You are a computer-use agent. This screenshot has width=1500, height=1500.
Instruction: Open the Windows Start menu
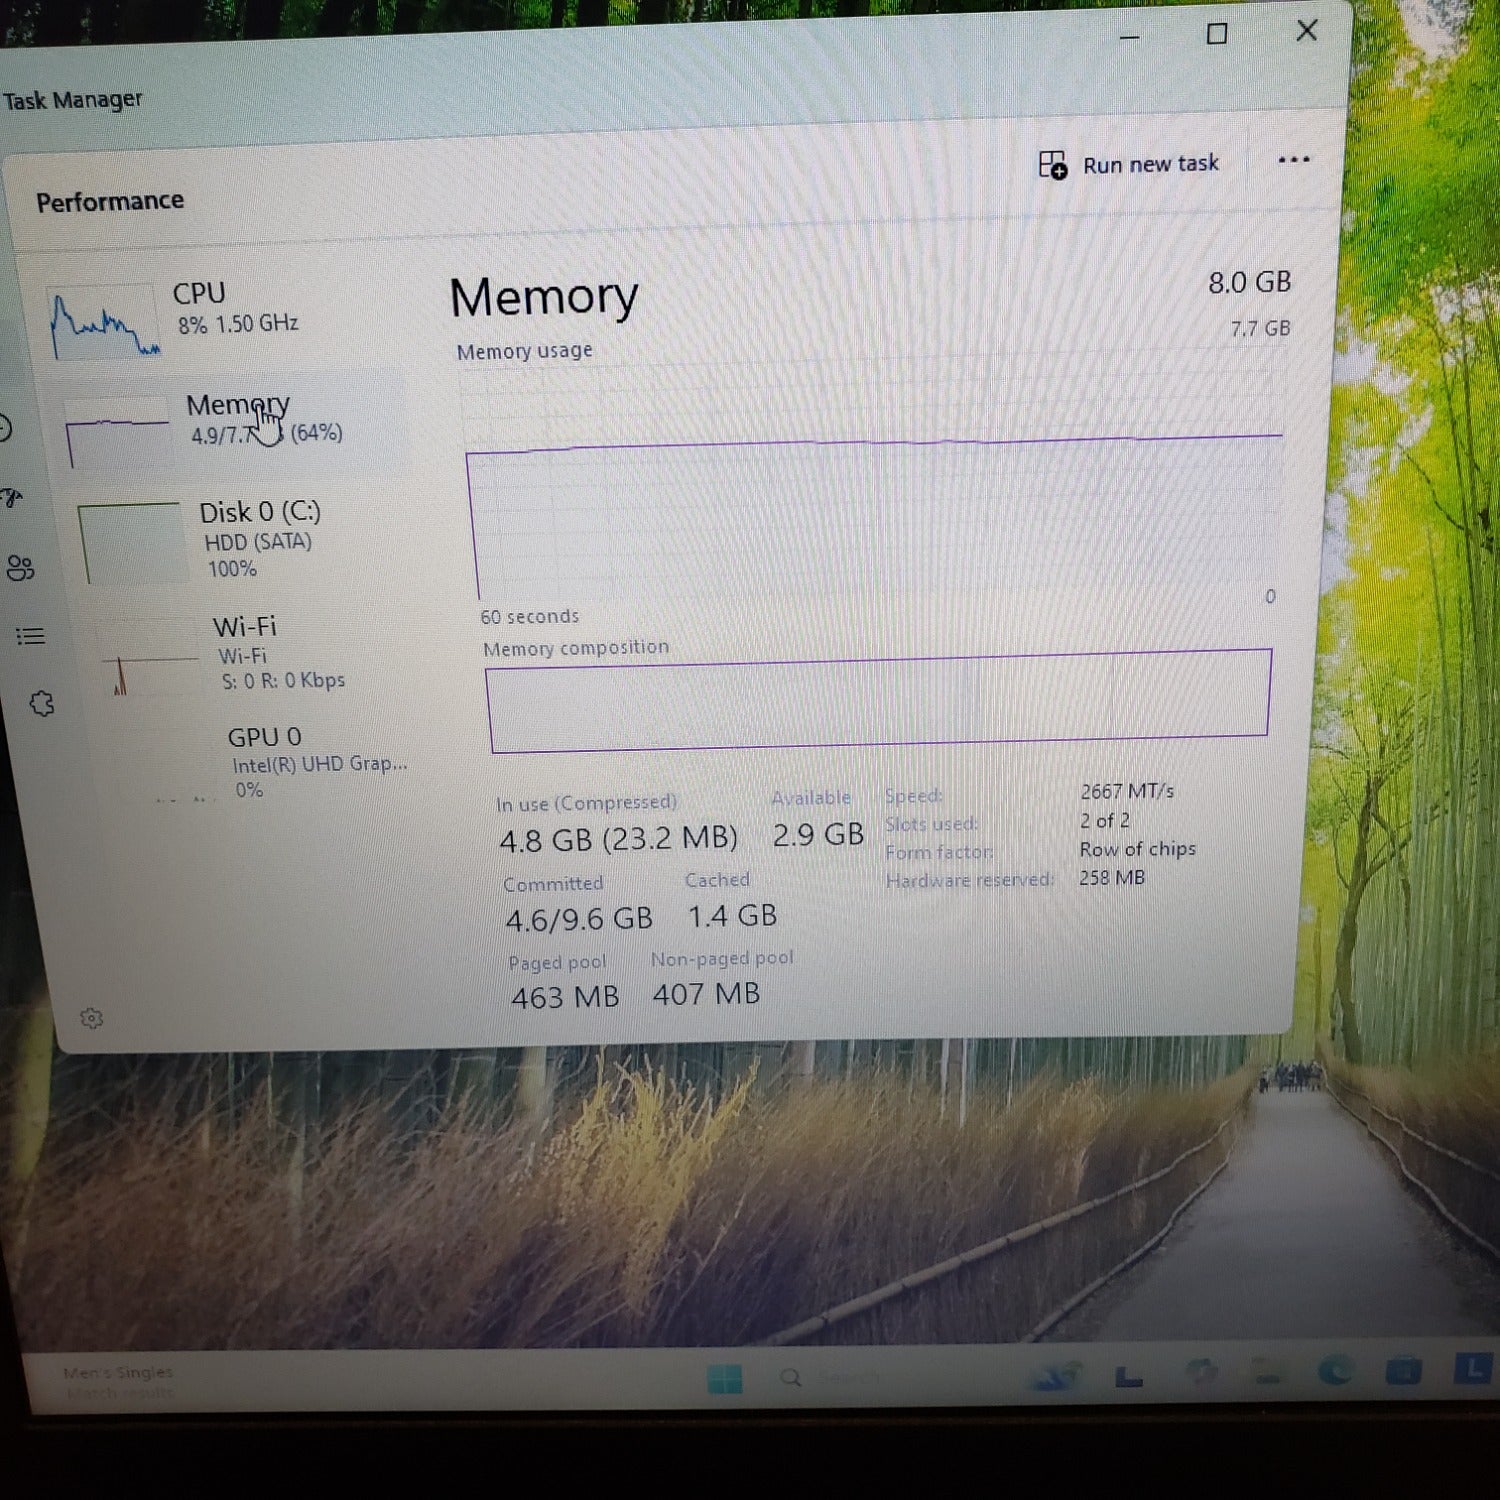pyautogui.click(x=724, y=1378)
